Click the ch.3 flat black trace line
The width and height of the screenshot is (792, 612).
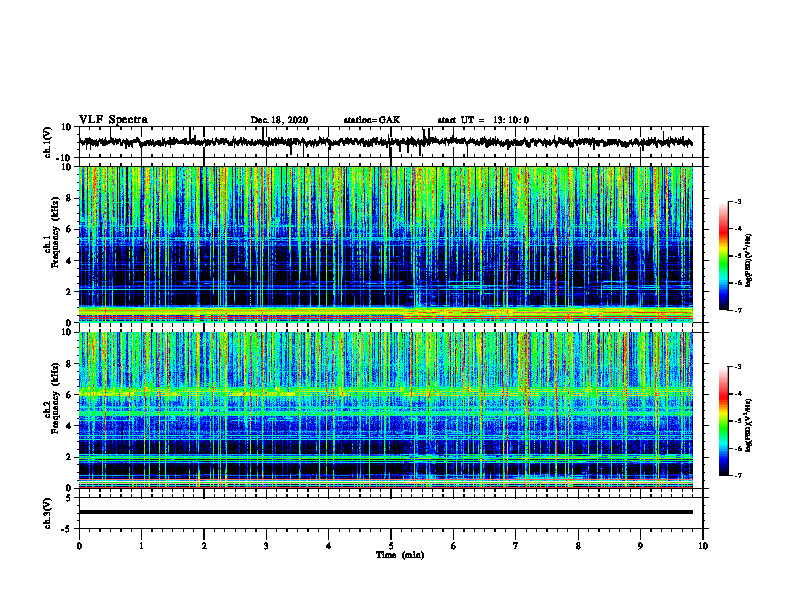pos(386,512)
